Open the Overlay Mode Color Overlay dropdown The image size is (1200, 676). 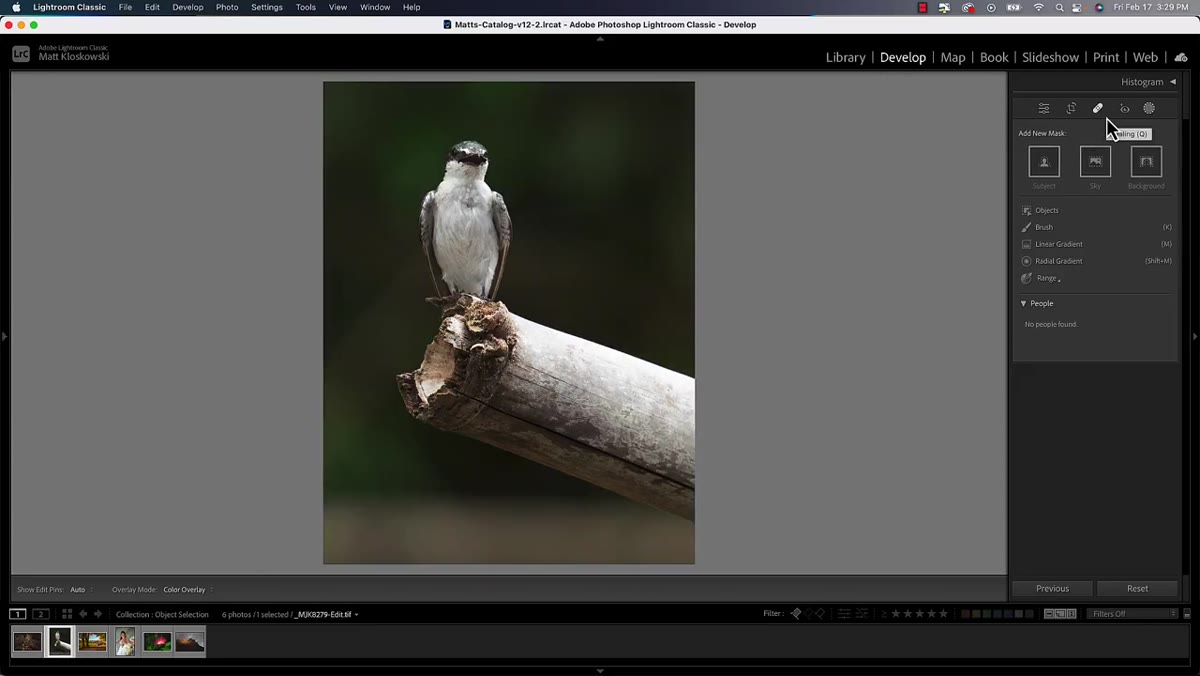[188, 590]
